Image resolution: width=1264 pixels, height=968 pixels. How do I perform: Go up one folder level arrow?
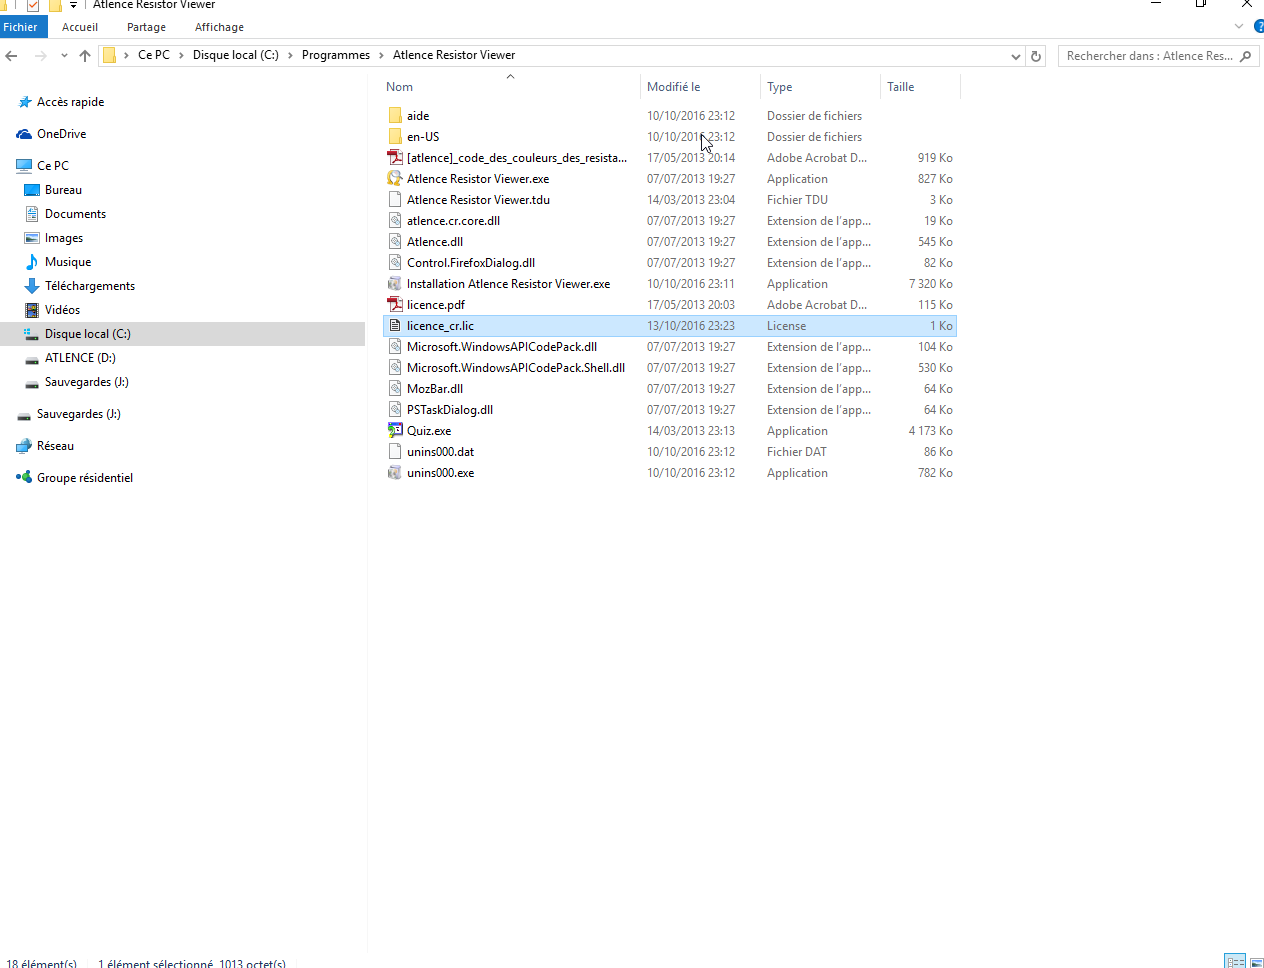click(85, 56)
